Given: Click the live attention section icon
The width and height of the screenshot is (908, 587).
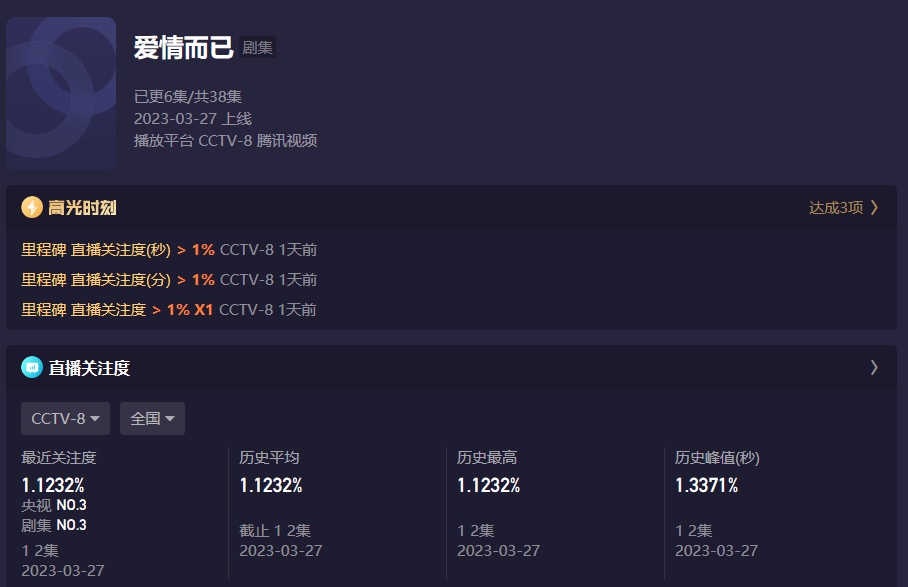Looking at the screenshot, I should pos(32,367).
